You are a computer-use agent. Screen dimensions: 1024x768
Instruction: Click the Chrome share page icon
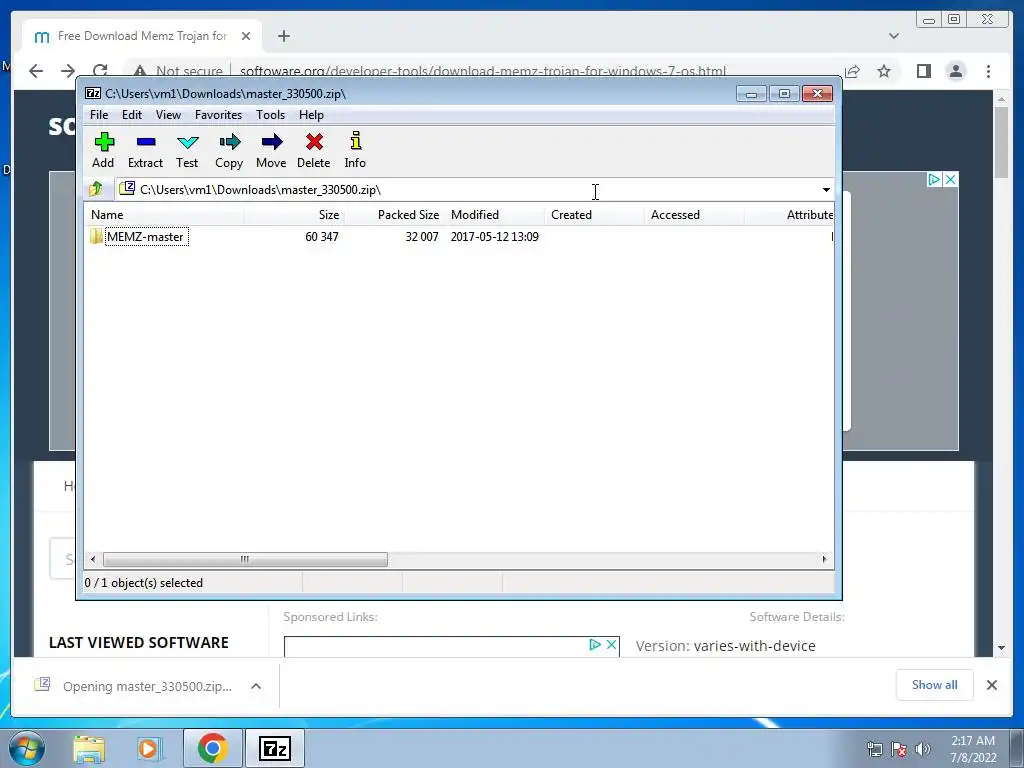click(x=852, y=71)
